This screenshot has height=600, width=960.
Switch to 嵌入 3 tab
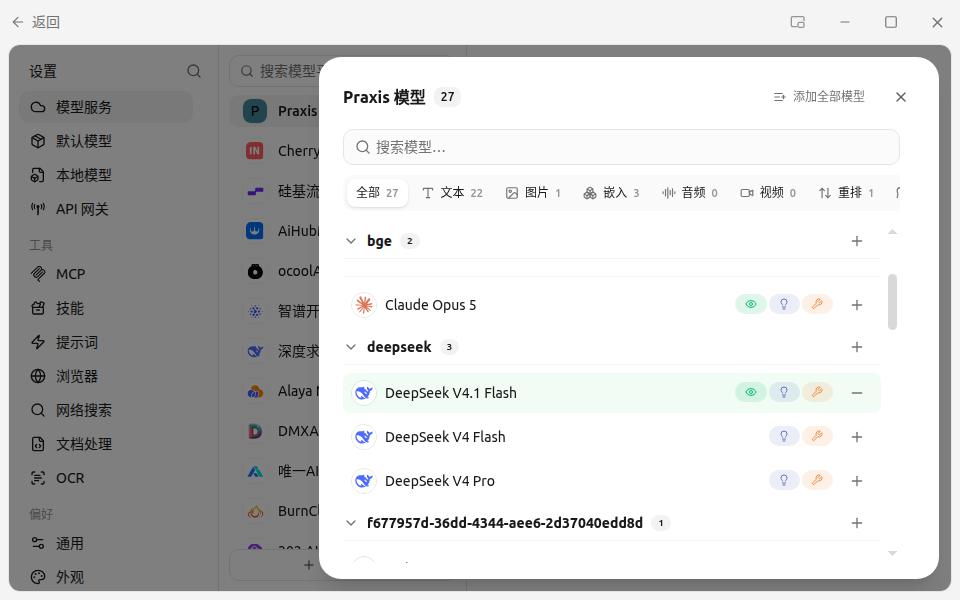[x=611, y=193]
